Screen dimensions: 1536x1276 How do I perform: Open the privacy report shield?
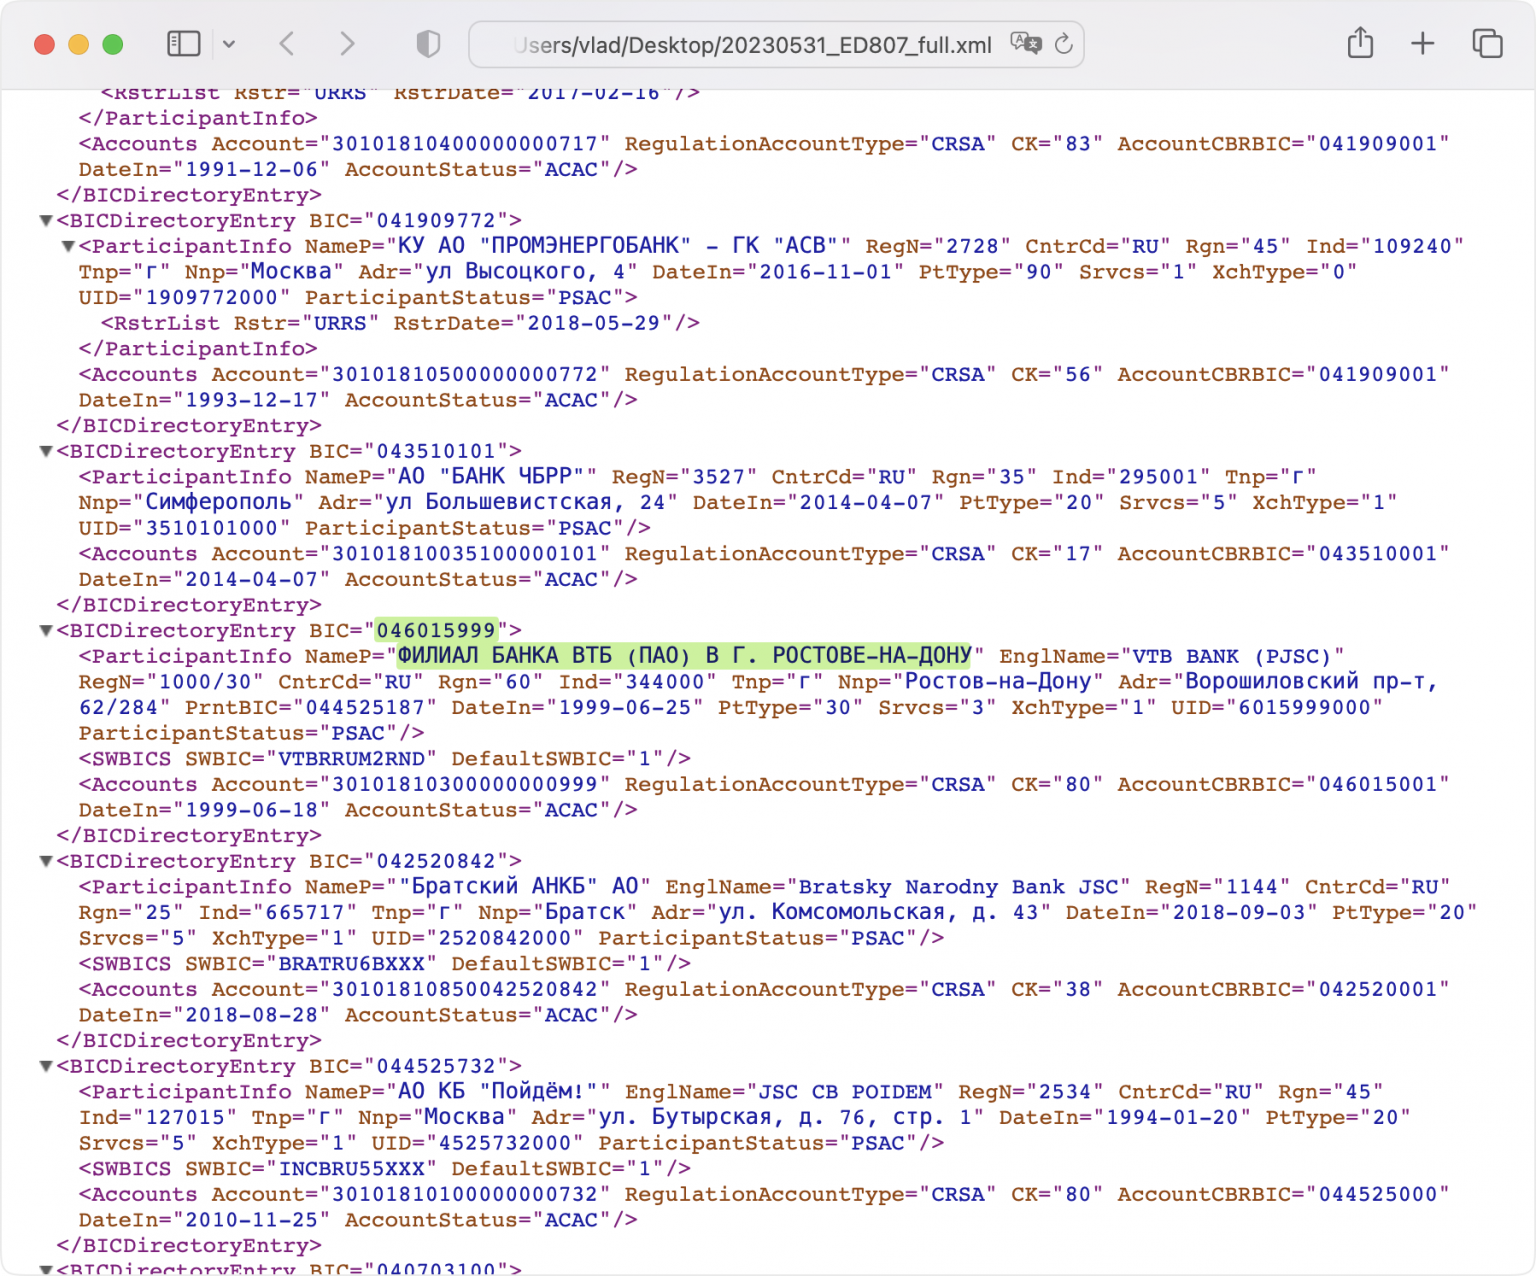click(428, 44)
